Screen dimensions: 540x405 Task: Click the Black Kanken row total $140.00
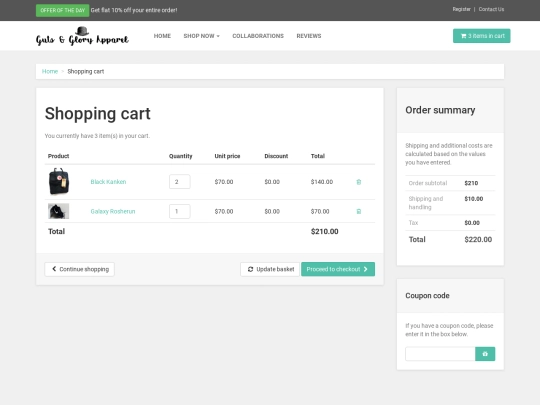click(x=322, y=182)
